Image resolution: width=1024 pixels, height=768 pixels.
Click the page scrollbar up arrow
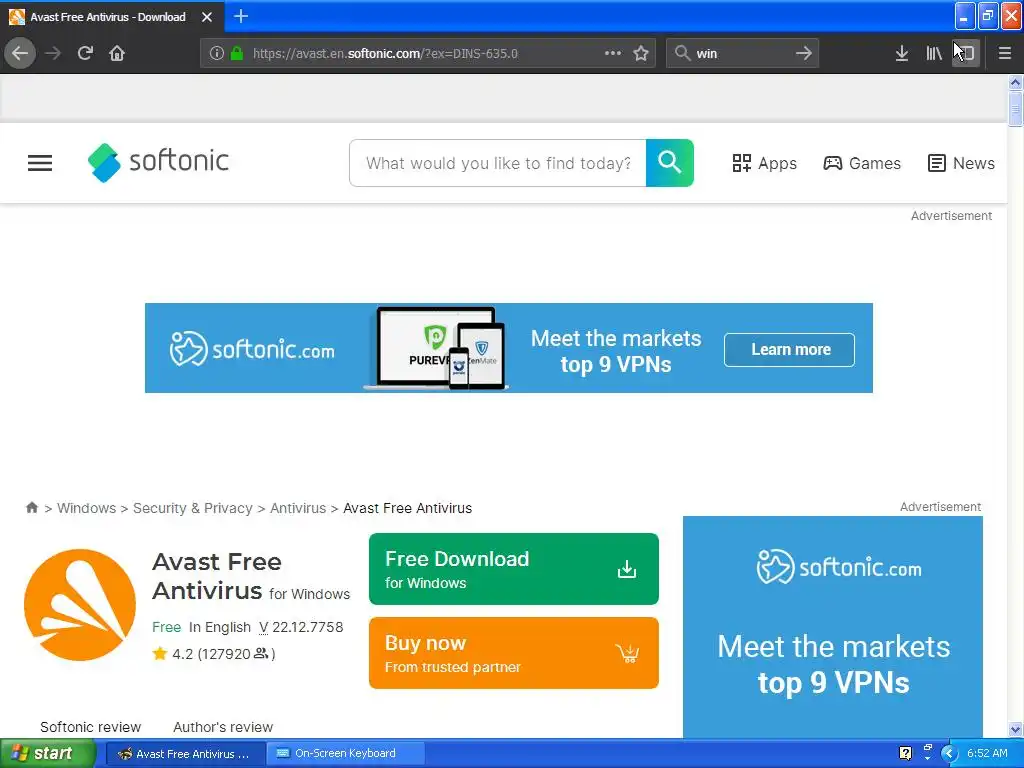click(x=1015, y=82)
